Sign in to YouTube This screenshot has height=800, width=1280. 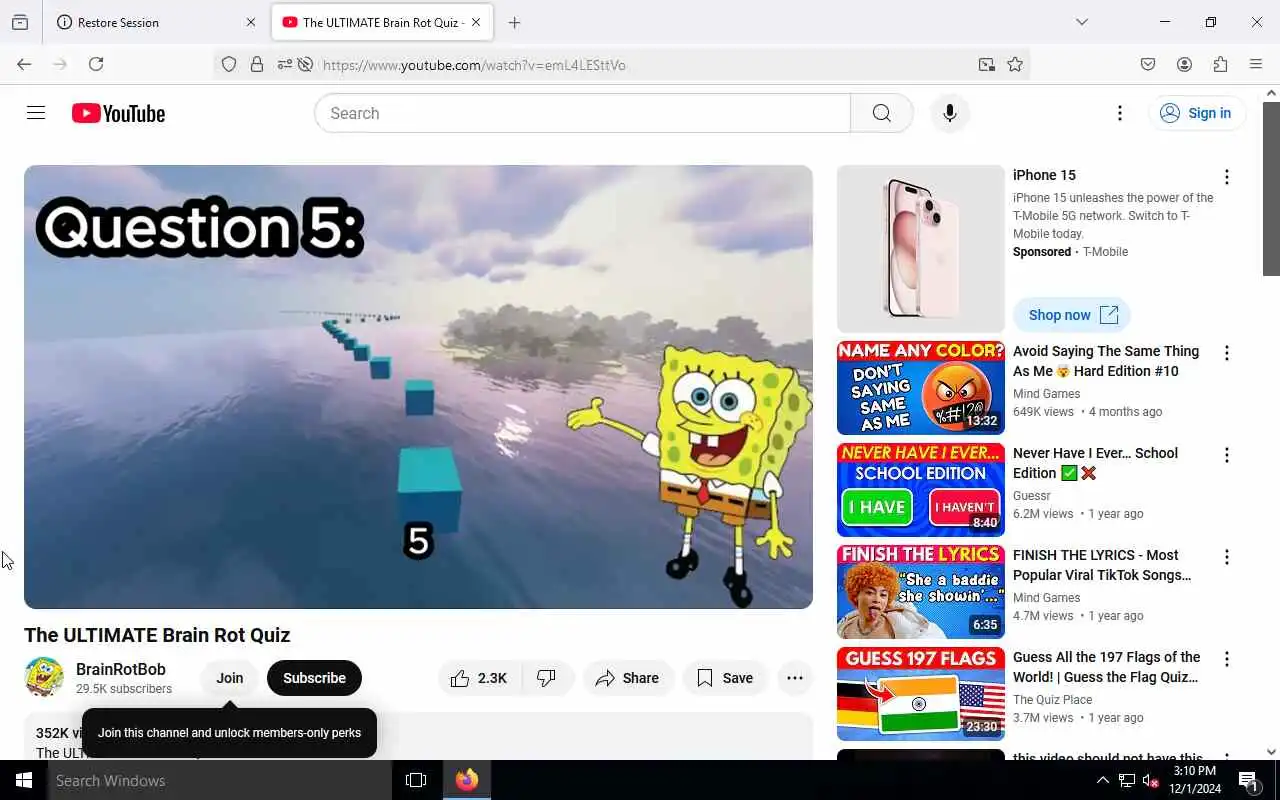tap(1196, 113)
